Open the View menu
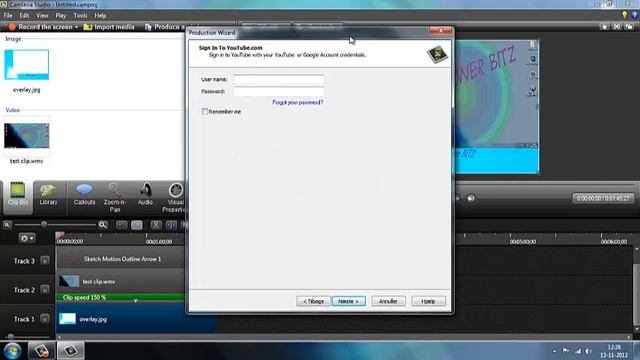640x360 pixels. point(42,16)
